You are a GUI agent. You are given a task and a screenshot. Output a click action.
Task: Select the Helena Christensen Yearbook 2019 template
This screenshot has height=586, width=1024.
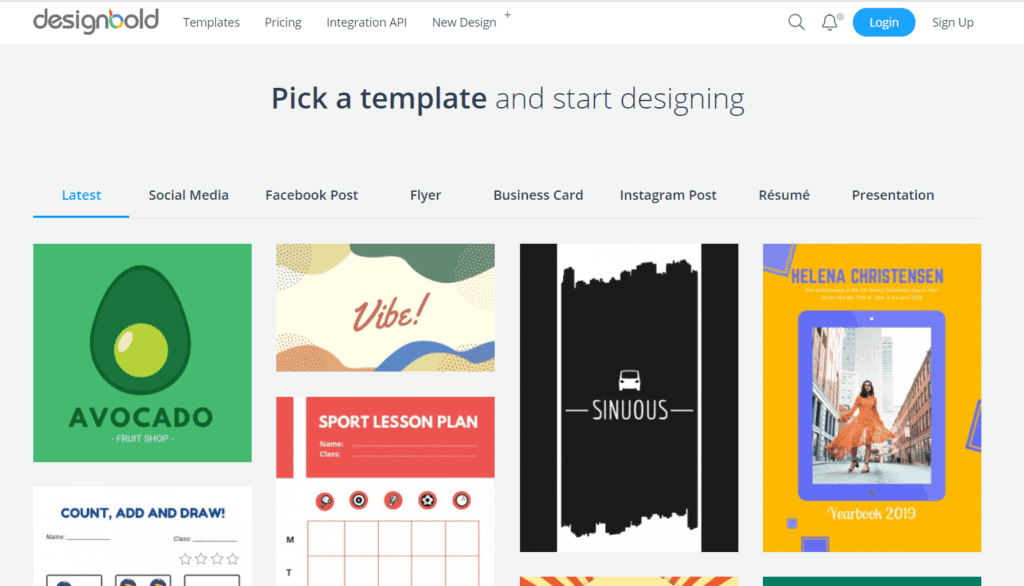[x=871, y=397]
